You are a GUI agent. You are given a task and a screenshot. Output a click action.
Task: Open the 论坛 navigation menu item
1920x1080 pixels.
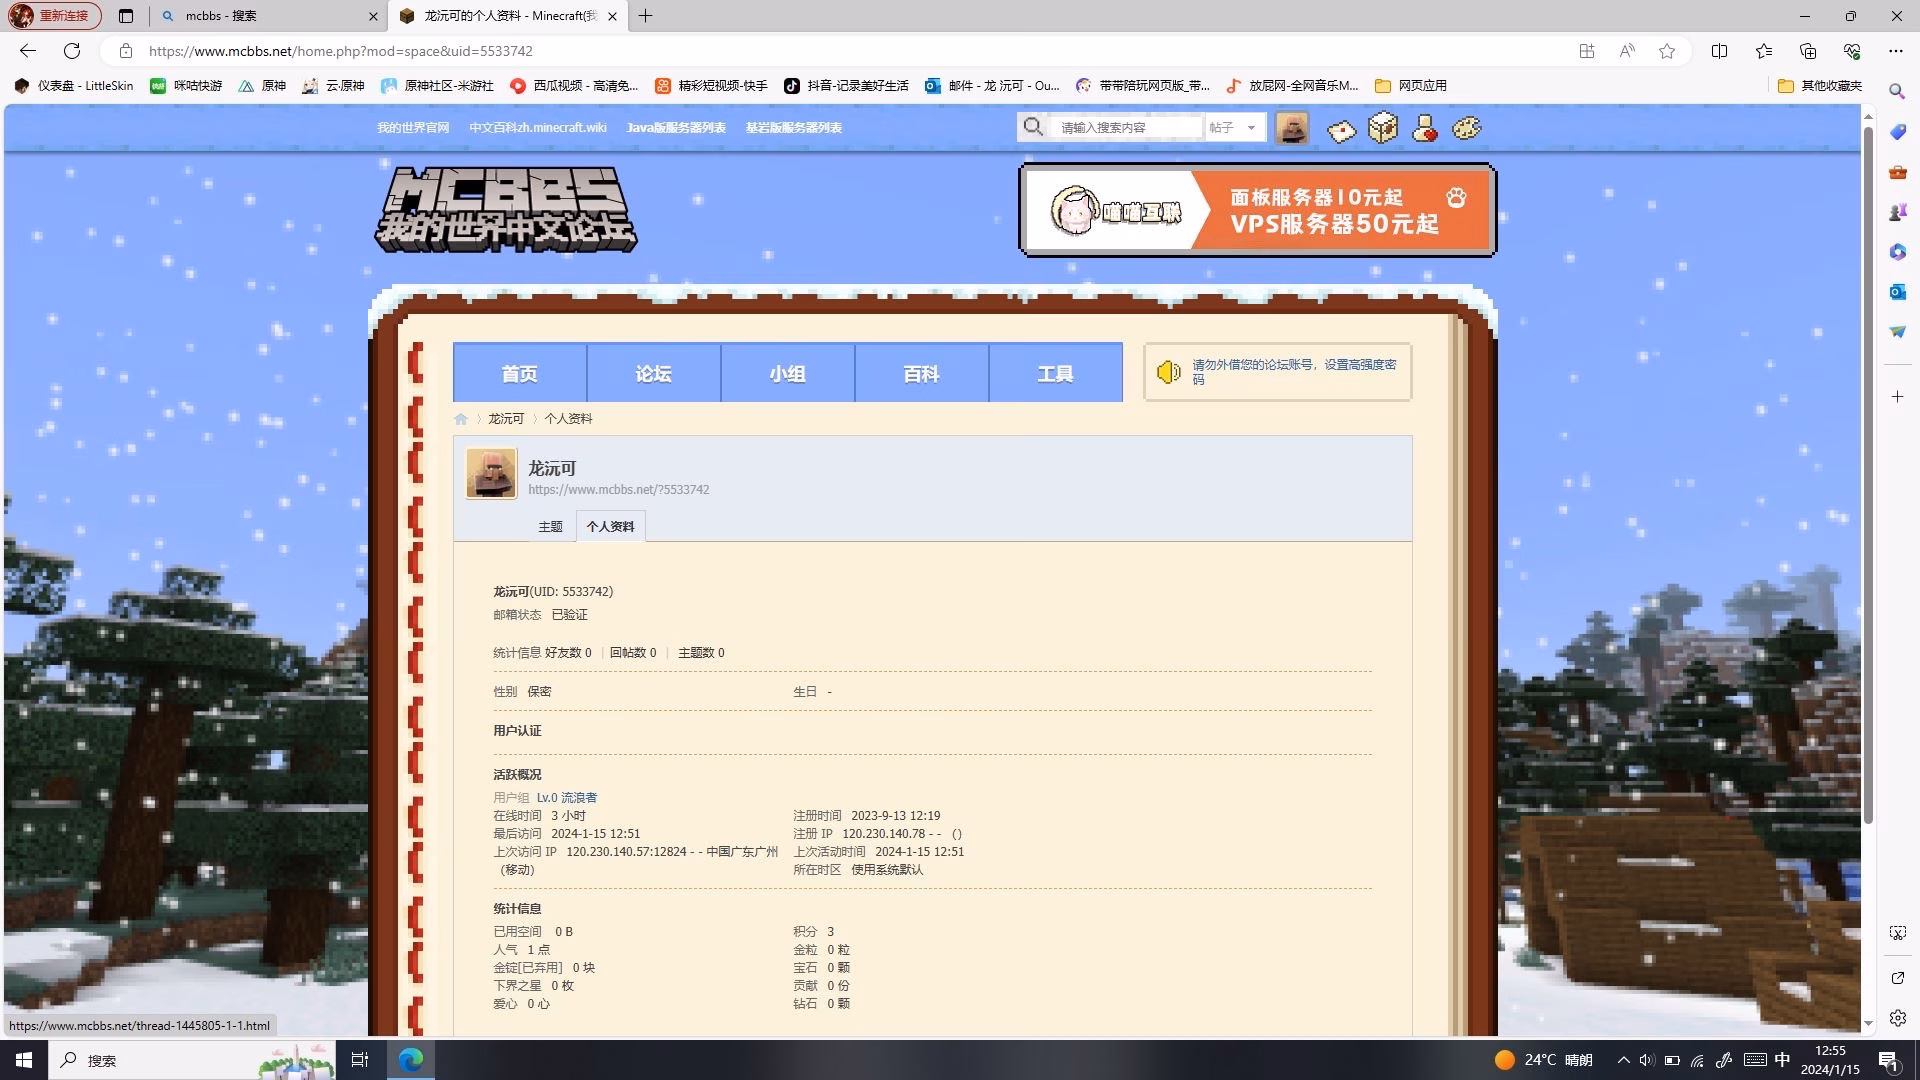tap(653, 373)
